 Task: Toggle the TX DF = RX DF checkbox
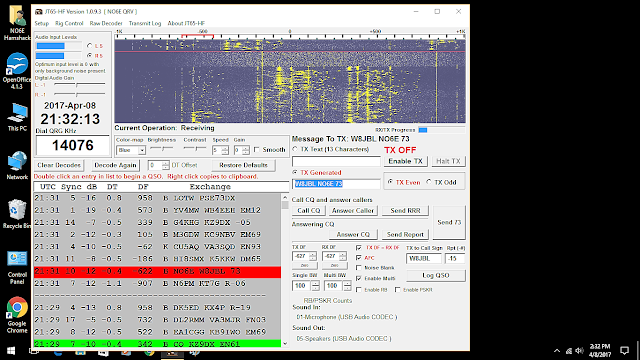pos(359,248)
